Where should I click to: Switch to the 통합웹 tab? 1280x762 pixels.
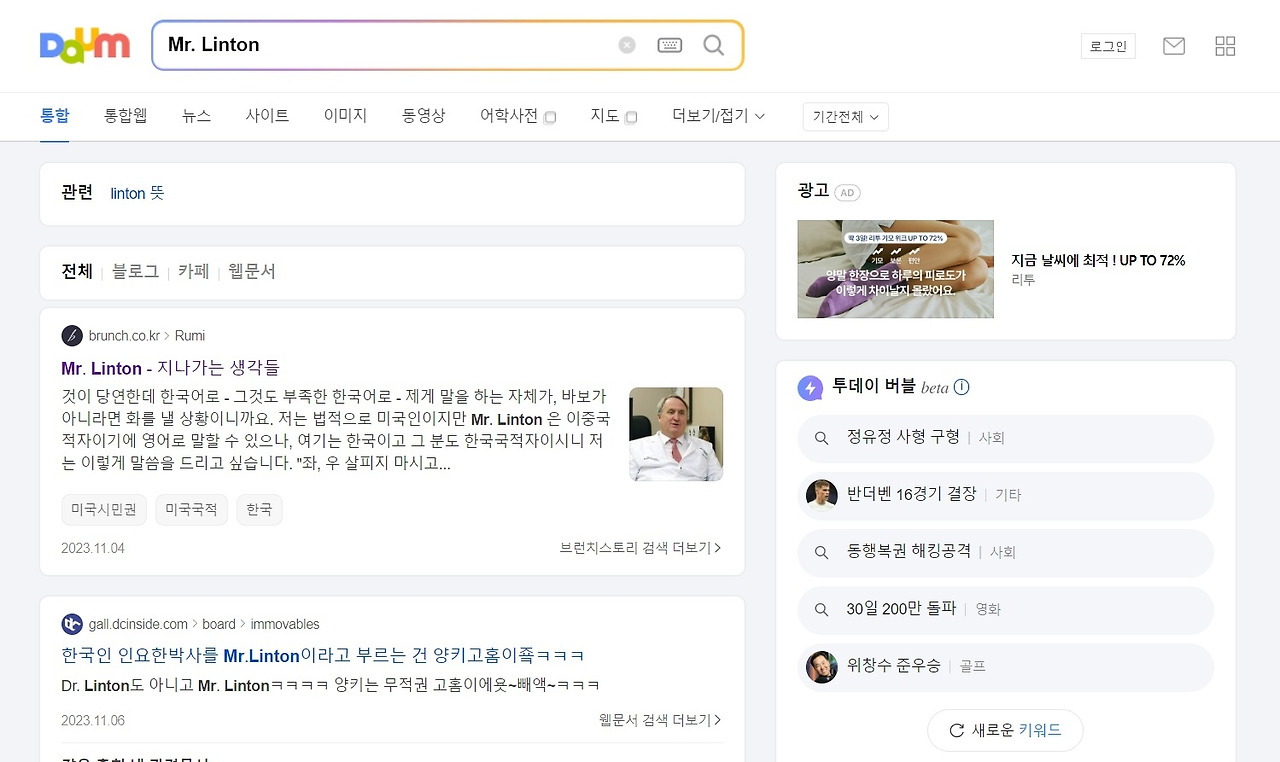click(125, 116)
